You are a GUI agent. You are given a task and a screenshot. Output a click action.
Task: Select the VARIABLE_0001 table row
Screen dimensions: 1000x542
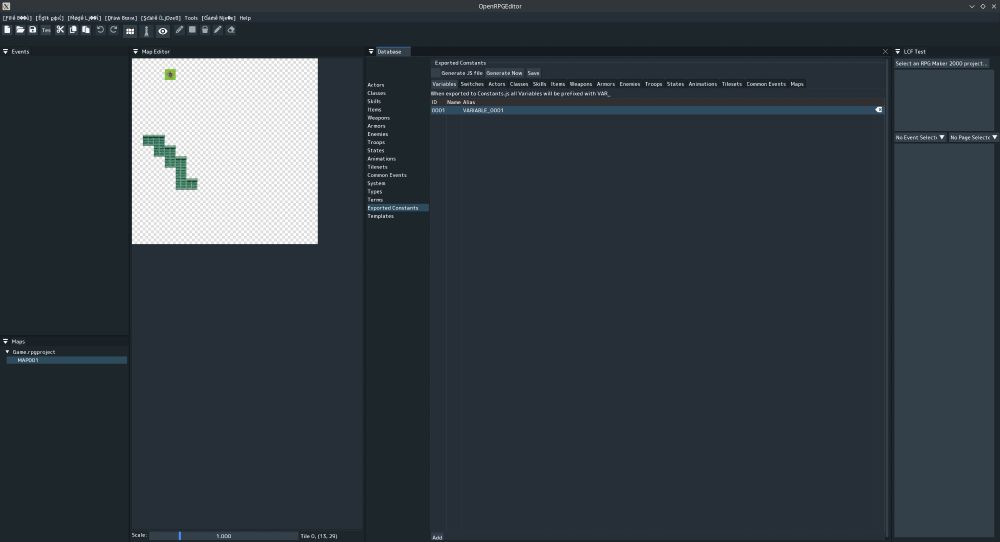[657, 110]
